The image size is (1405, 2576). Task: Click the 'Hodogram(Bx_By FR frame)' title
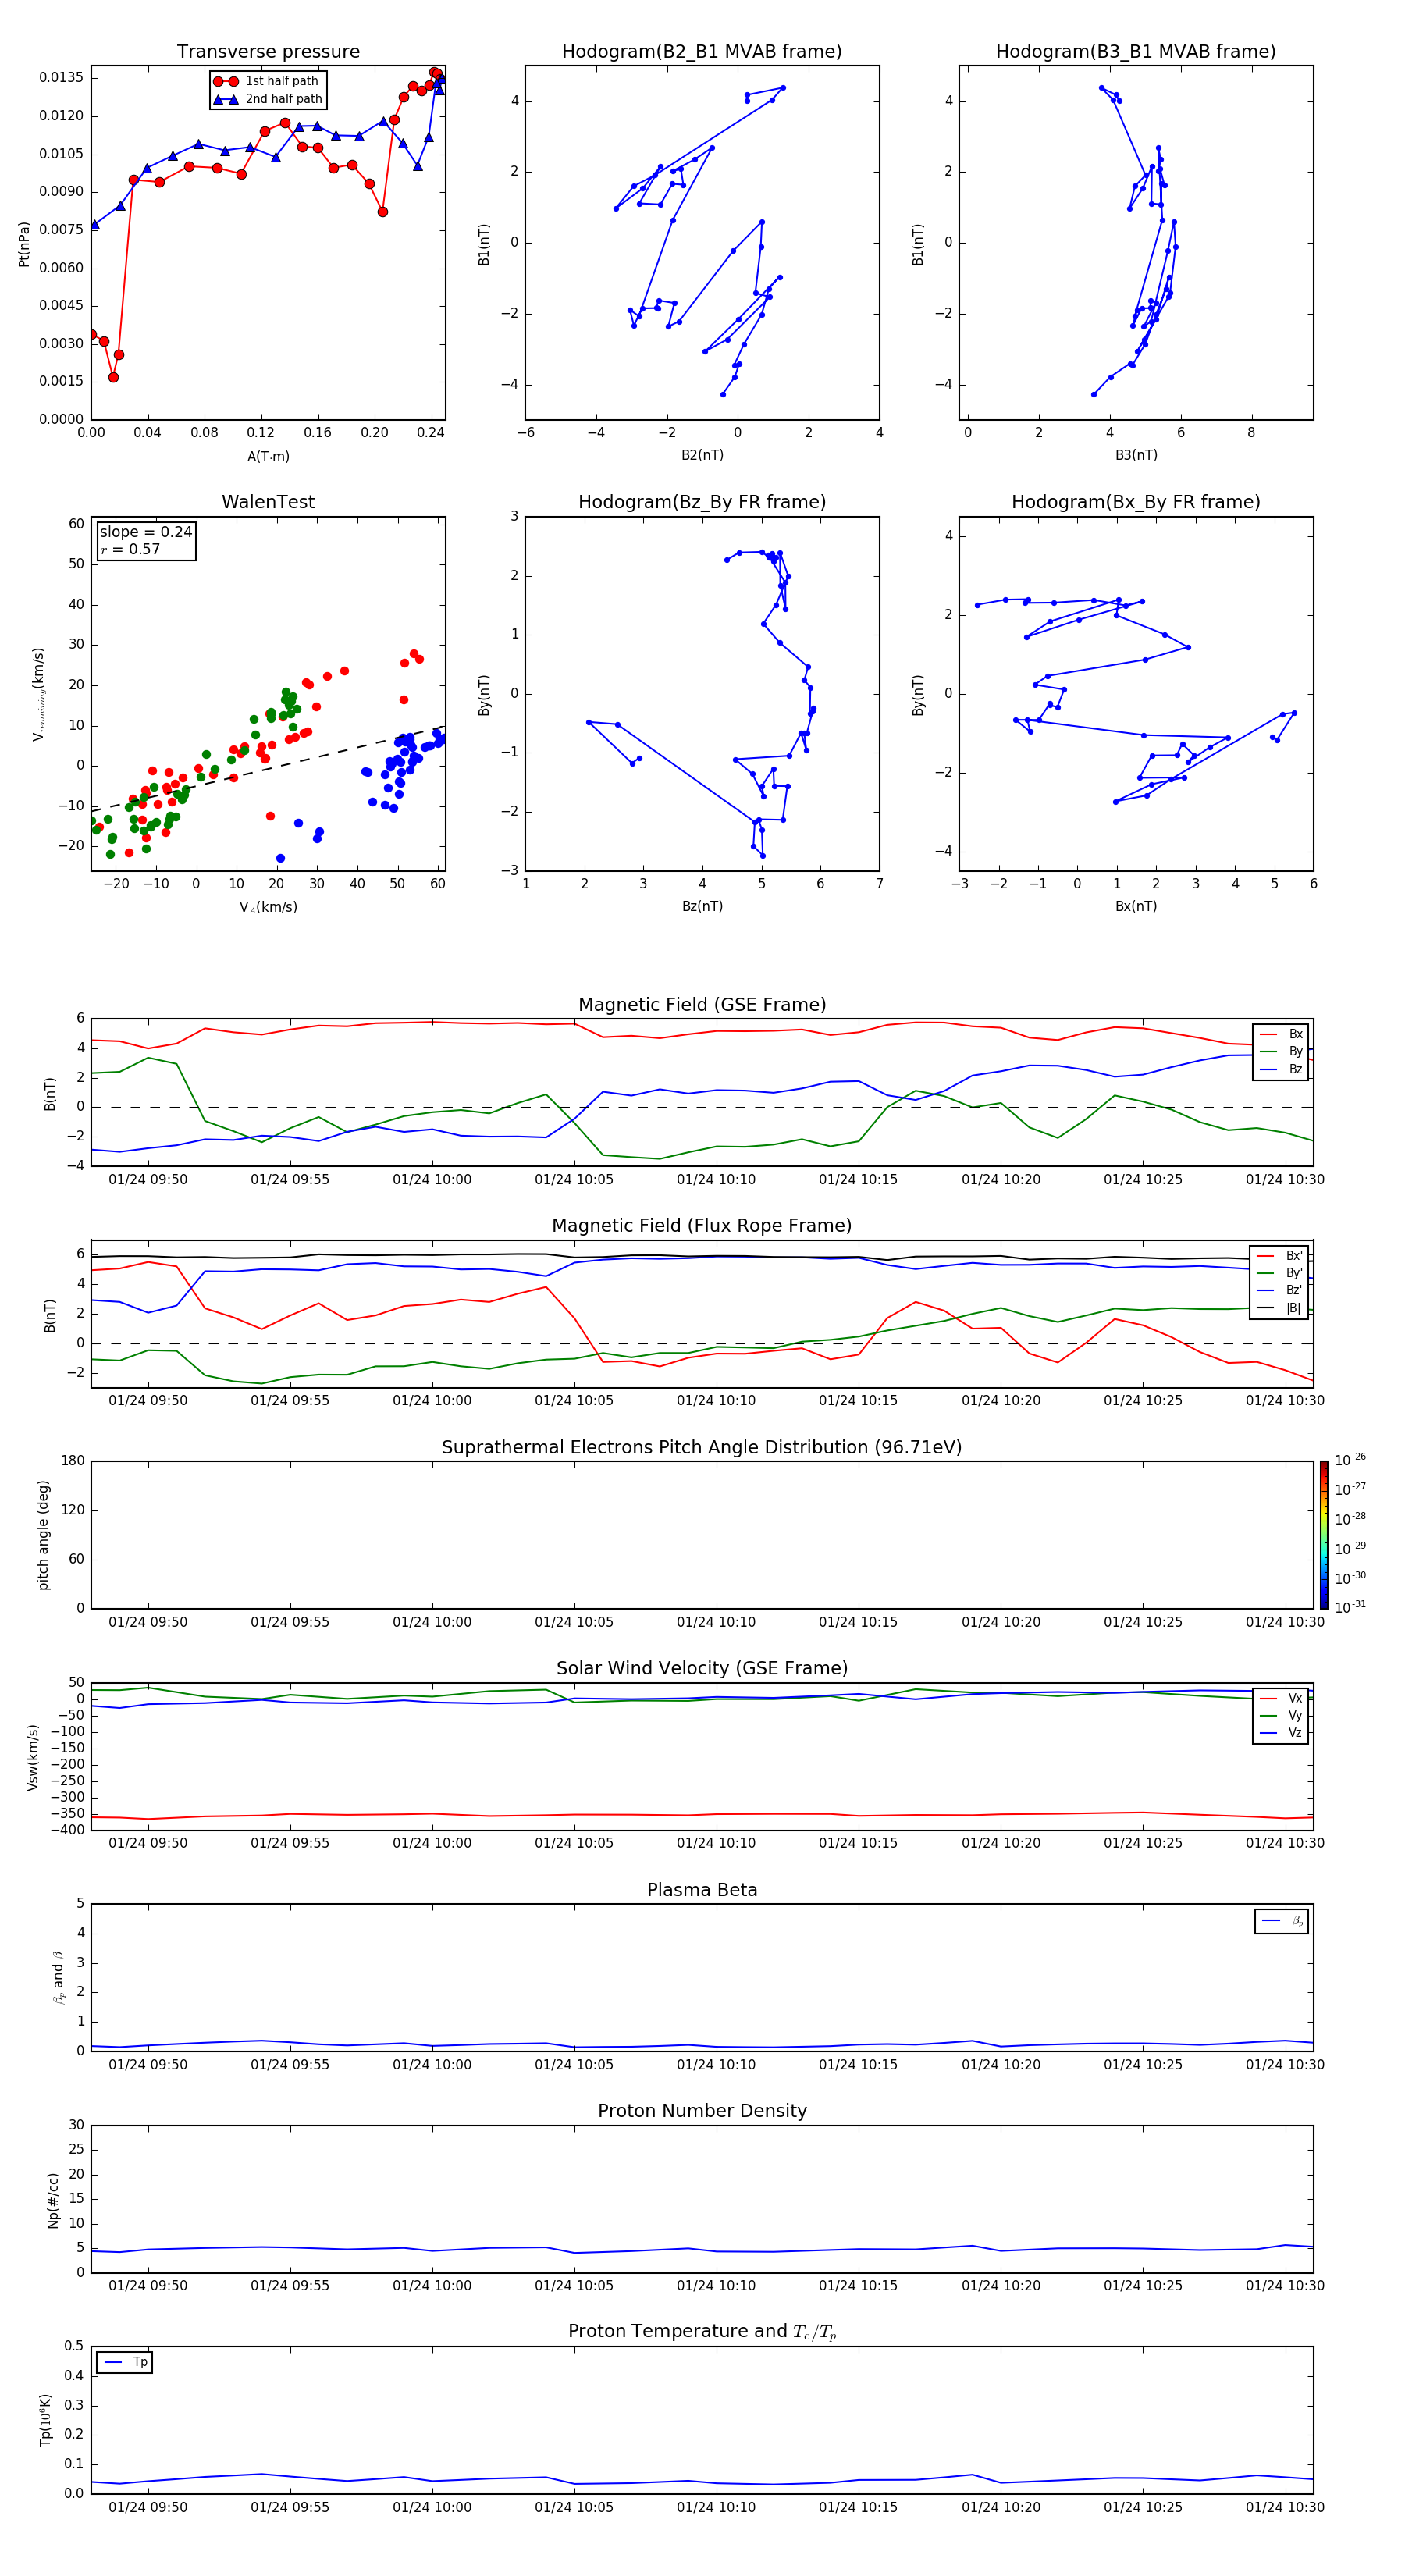[x=1136, y=502]
